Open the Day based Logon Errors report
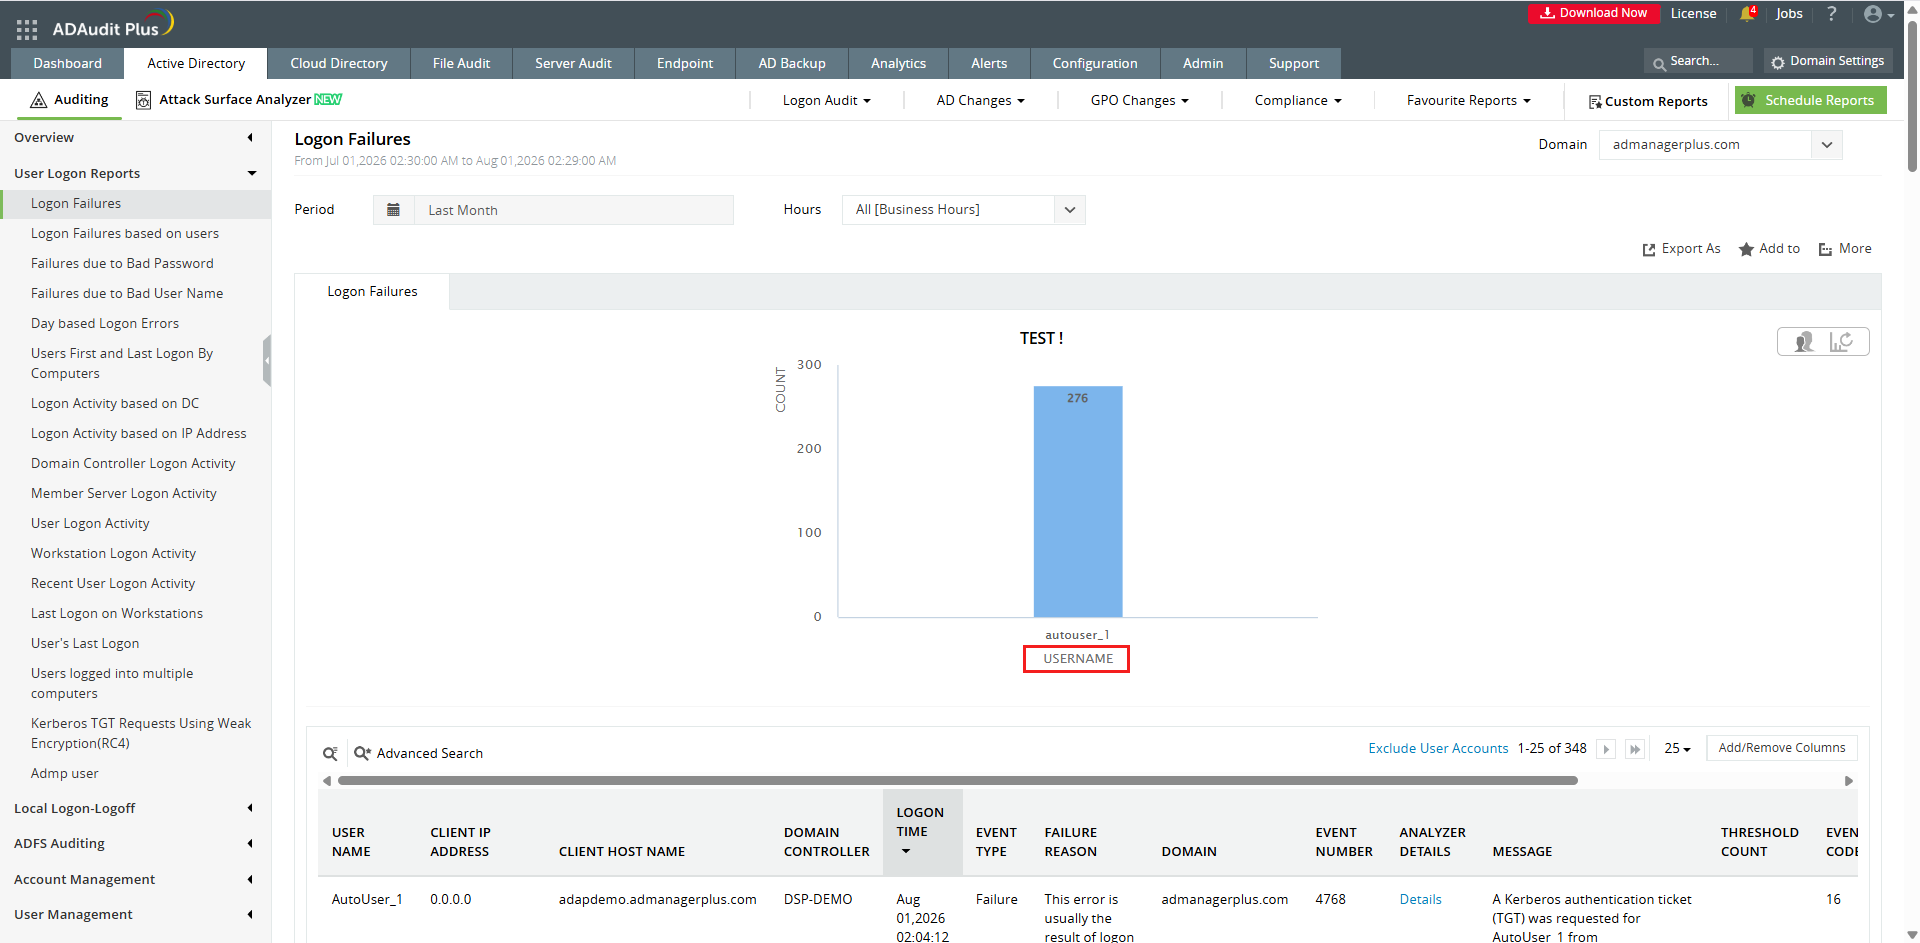Image resolution: width=1920 pixels, height=943 pixels. click(x=105, y=324)
